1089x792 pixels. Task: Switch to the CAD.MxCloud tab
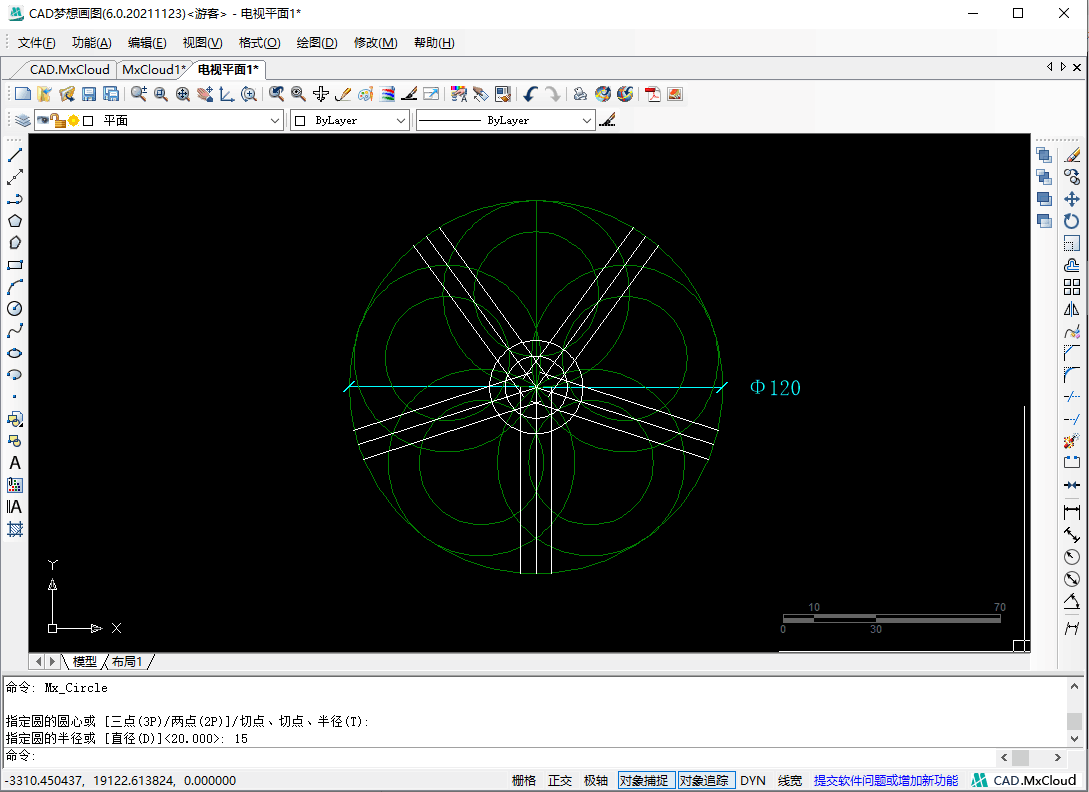point(69,69)
